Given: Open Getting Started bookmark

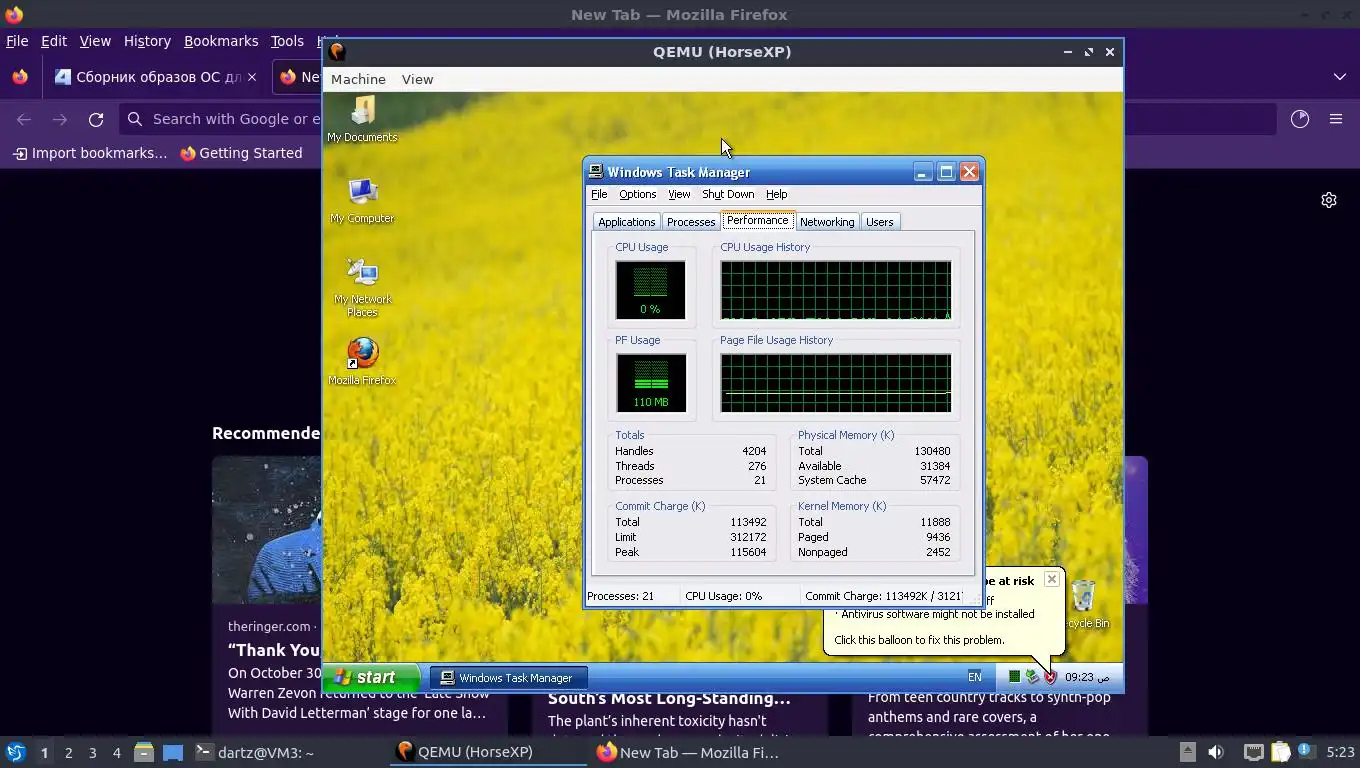Looking at the screenshot, I should point(241,153).
